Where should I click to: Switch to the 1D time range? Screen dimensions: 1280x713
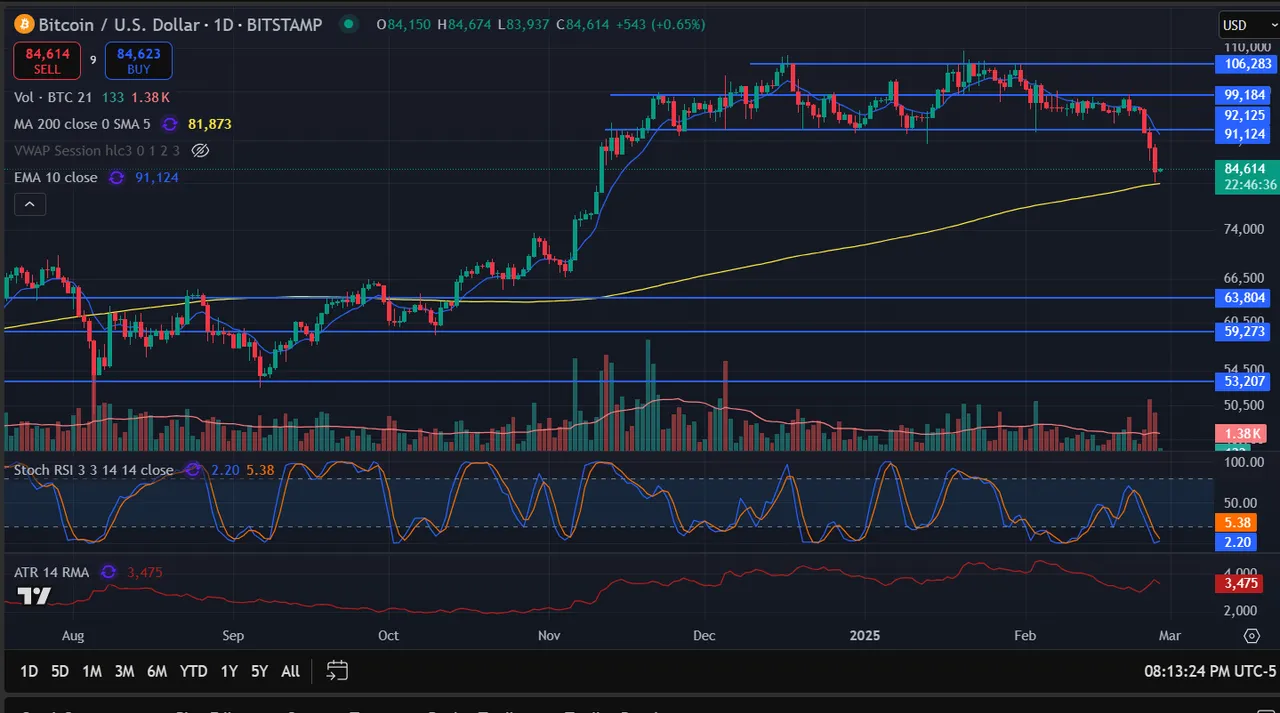(x=28, y=671)
